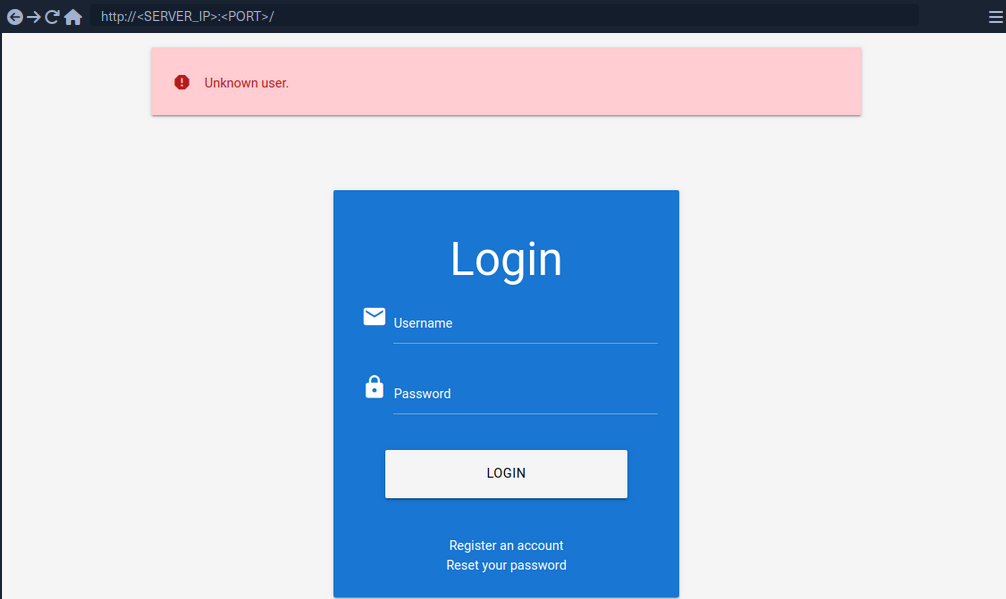
Task: Open the Register an account link
Action: [x=506, y=545]
